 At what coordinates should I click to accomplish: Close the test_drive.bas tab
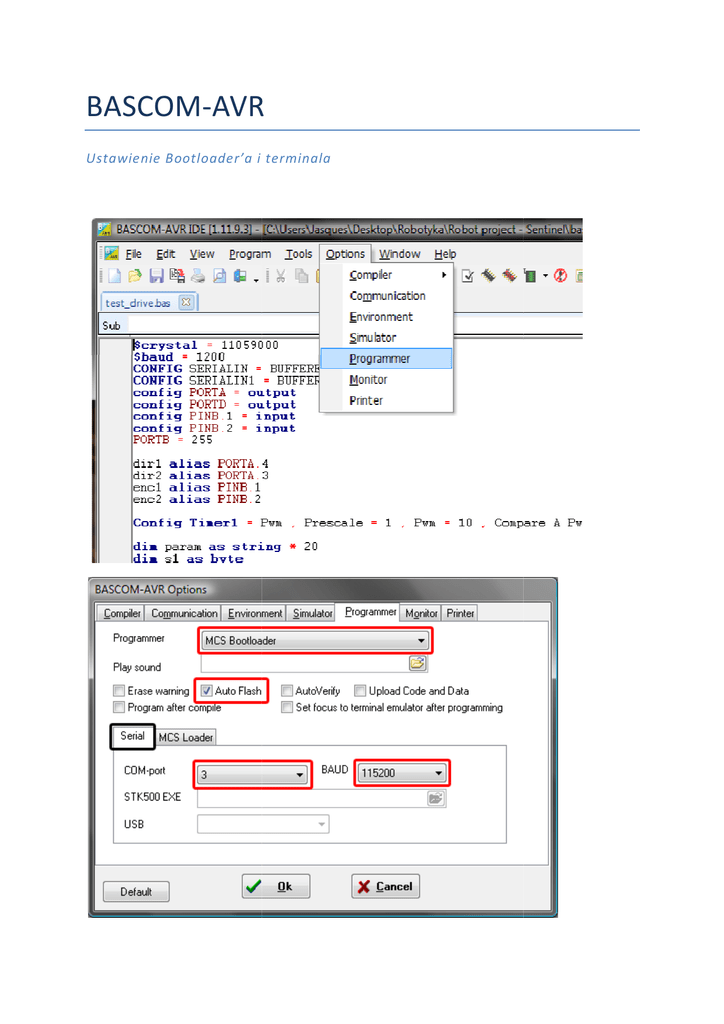[x=185, y=302]
